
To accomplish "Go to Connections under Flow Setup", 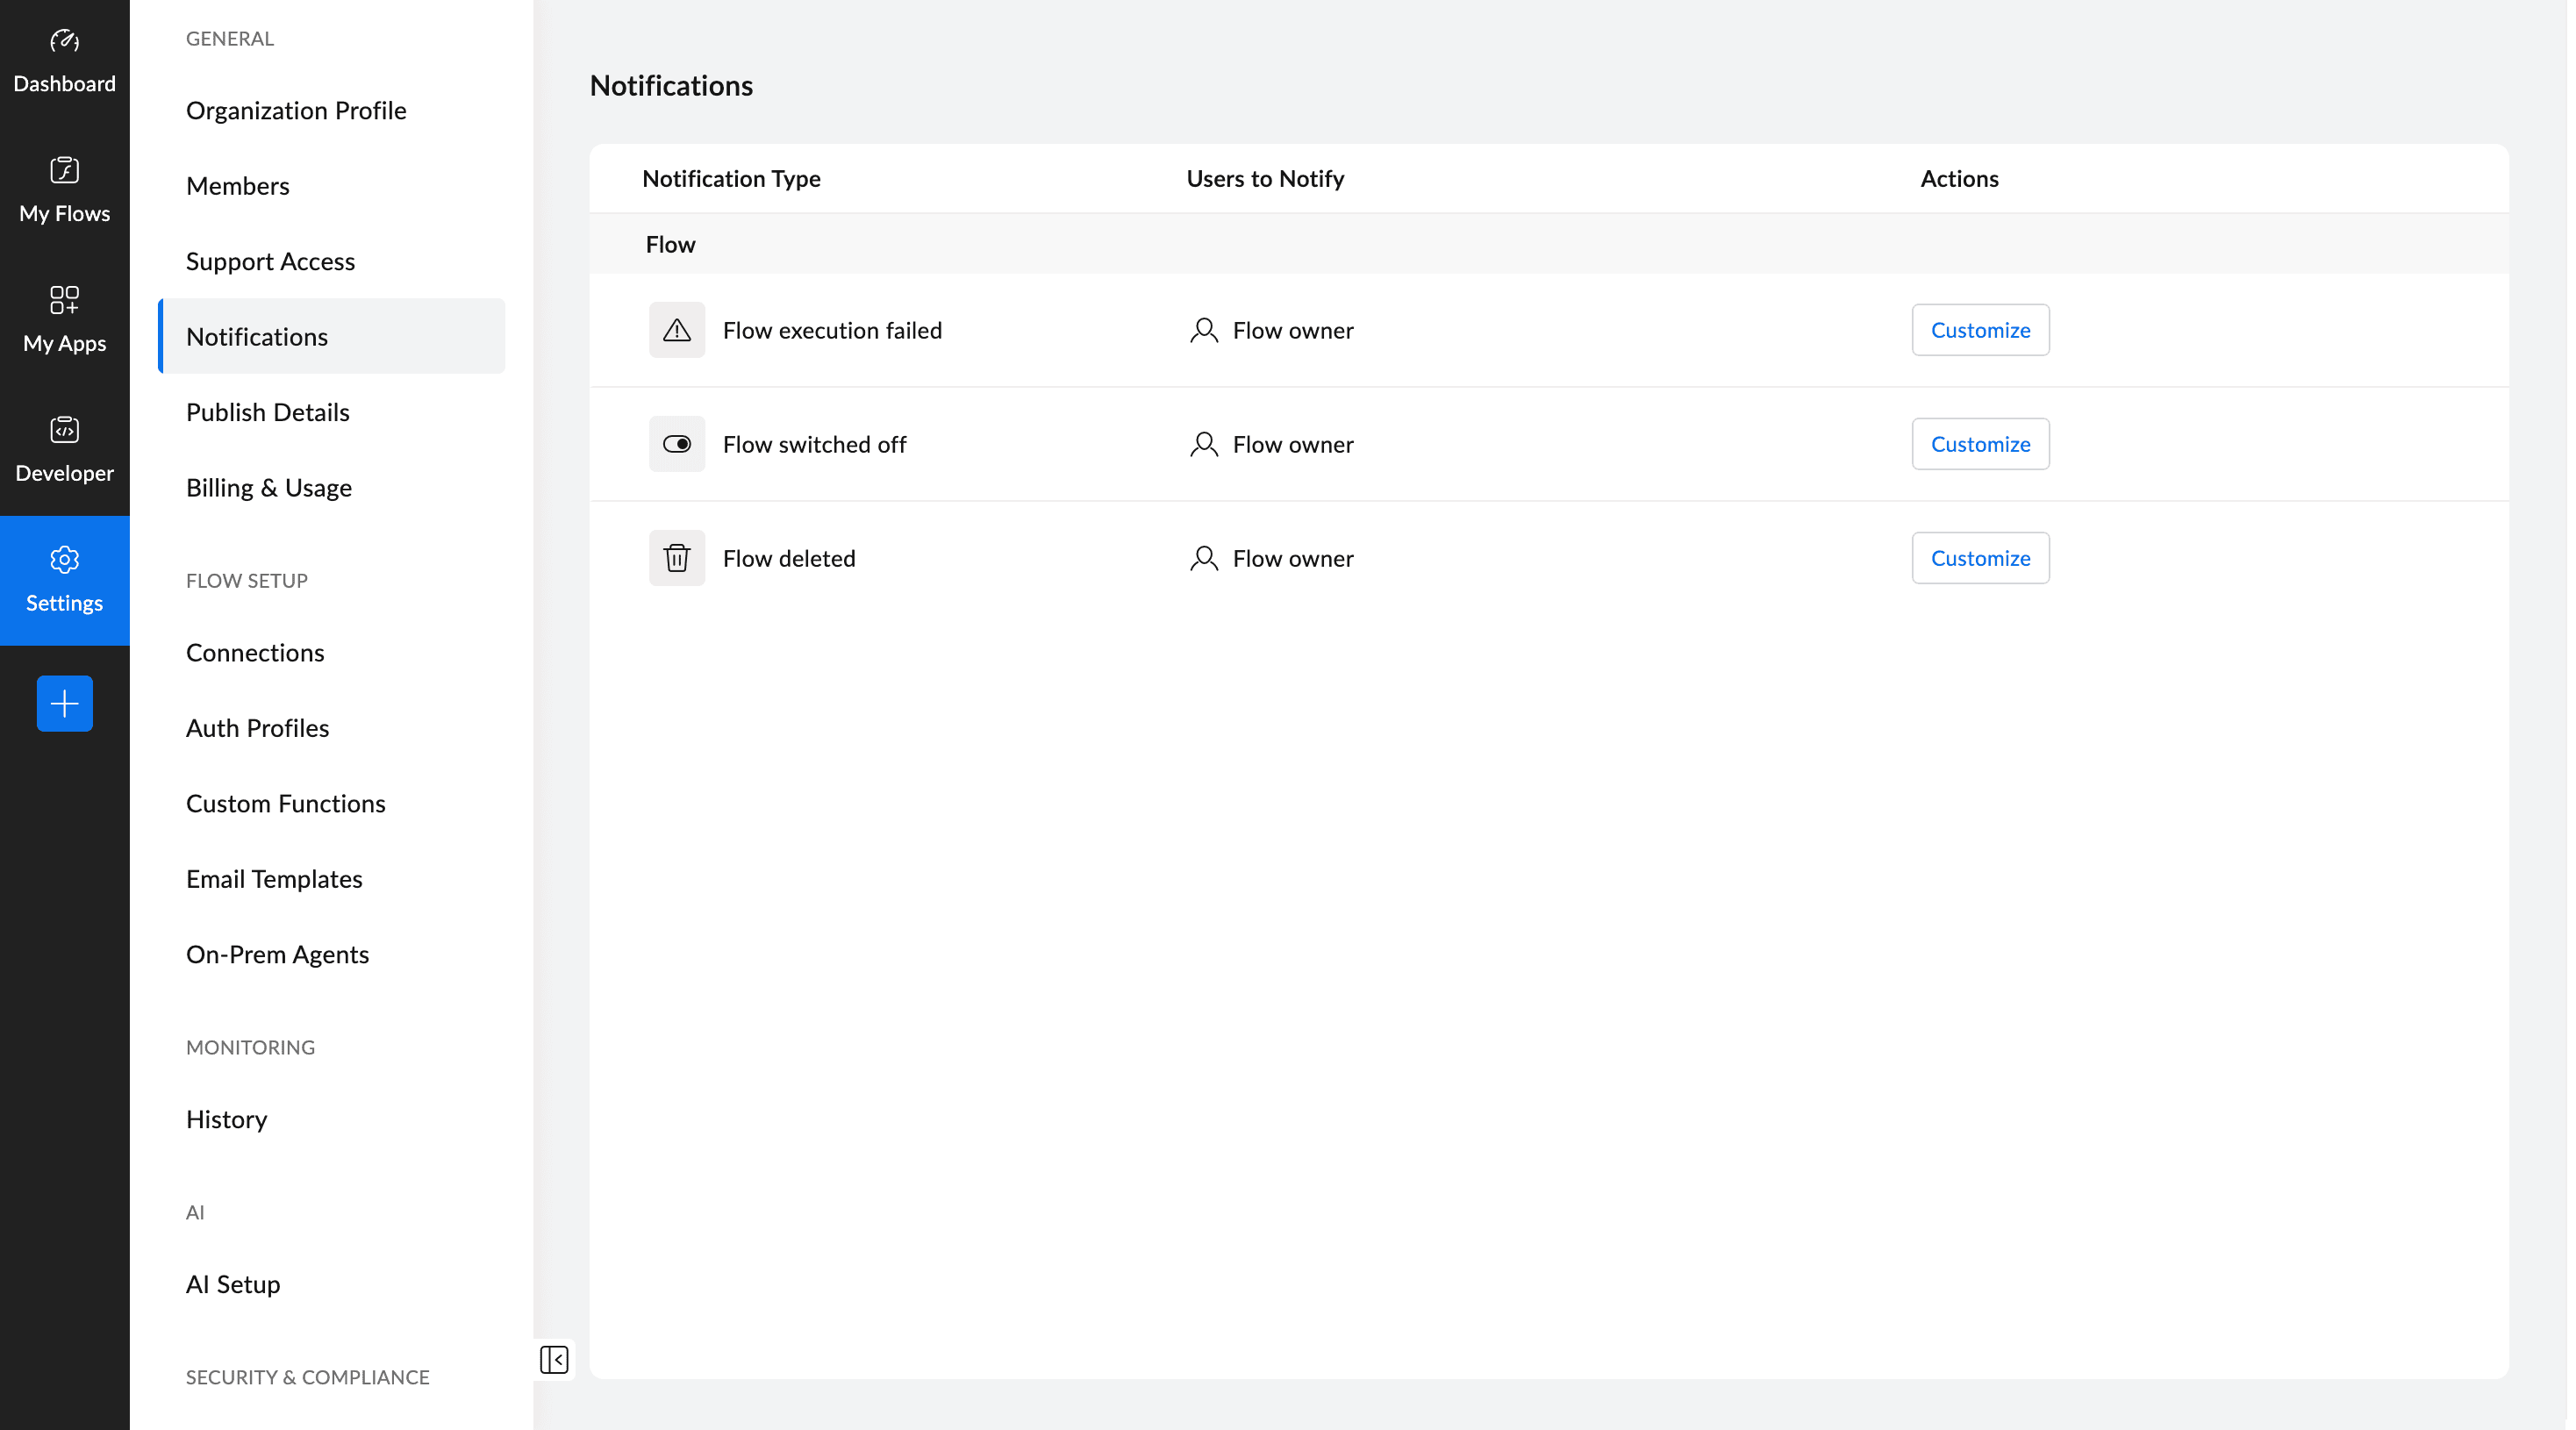I will (255, 653).
